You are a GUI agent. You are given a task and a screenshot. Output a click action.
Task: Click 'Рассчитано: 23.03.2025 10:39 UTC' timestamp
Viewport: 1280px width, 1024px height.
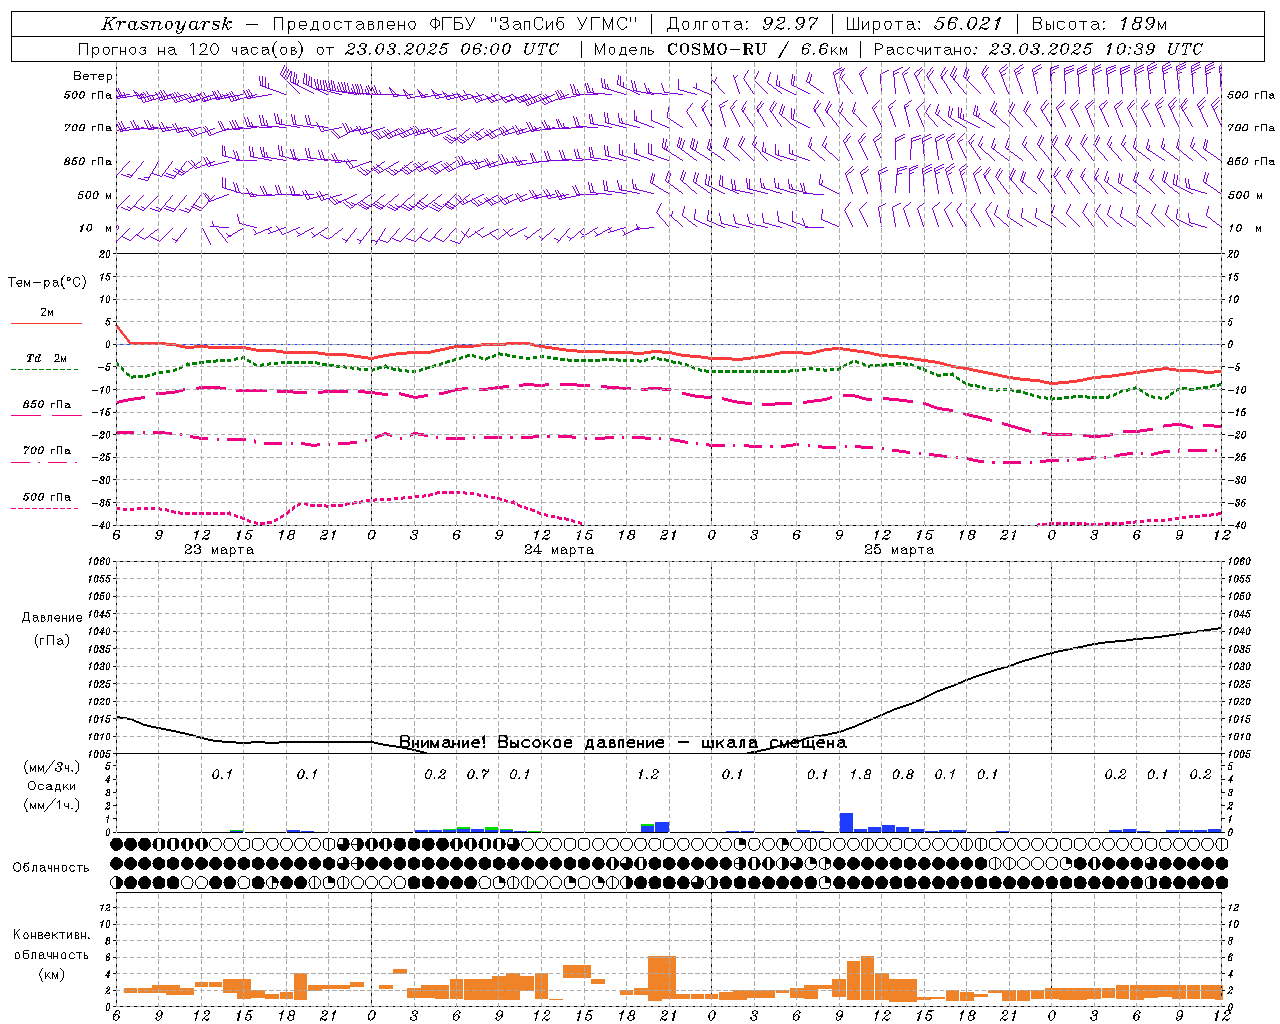1038,49
